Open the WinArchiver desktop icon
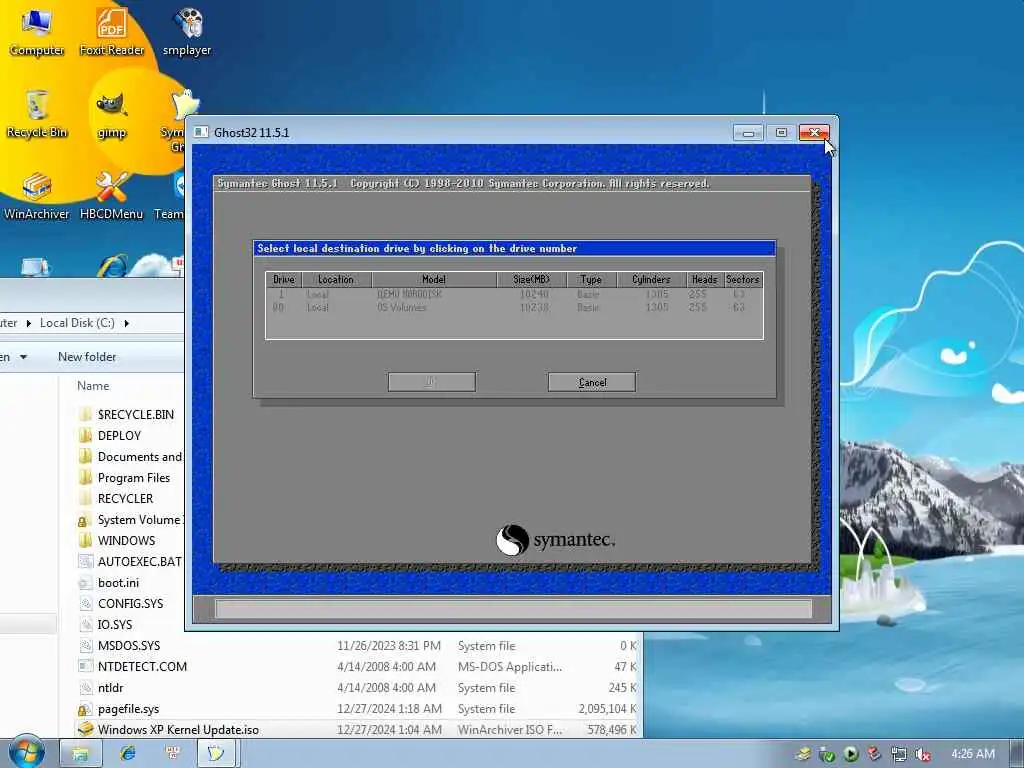 coord(37,195)
